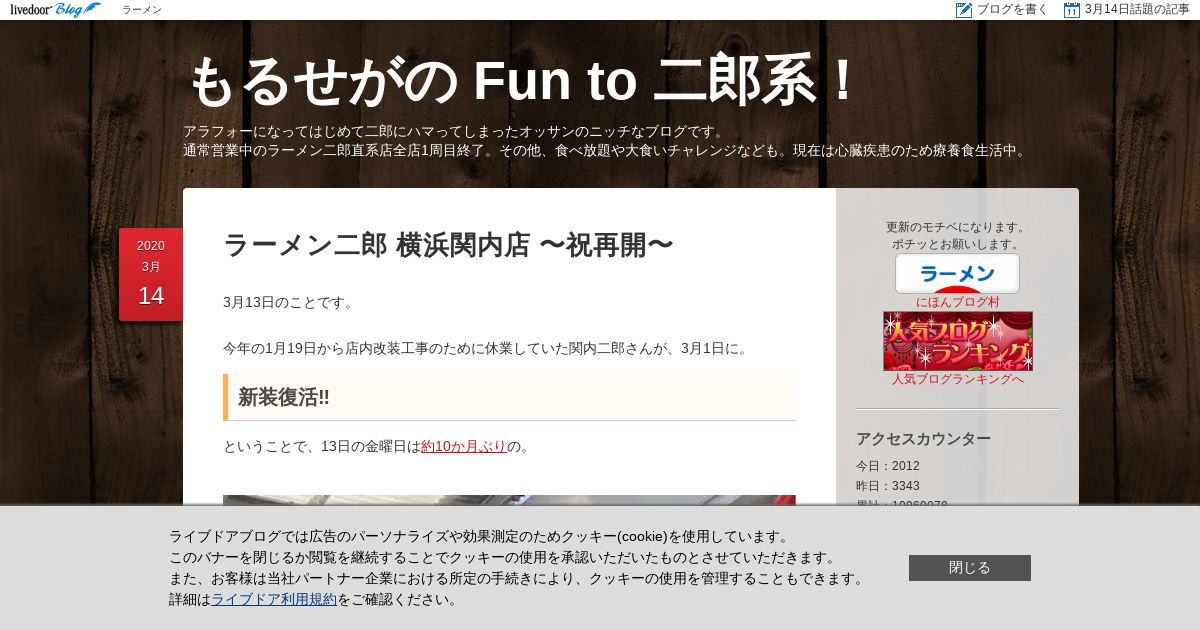Click the 新装復活!! heading

(x=509, y=397)
